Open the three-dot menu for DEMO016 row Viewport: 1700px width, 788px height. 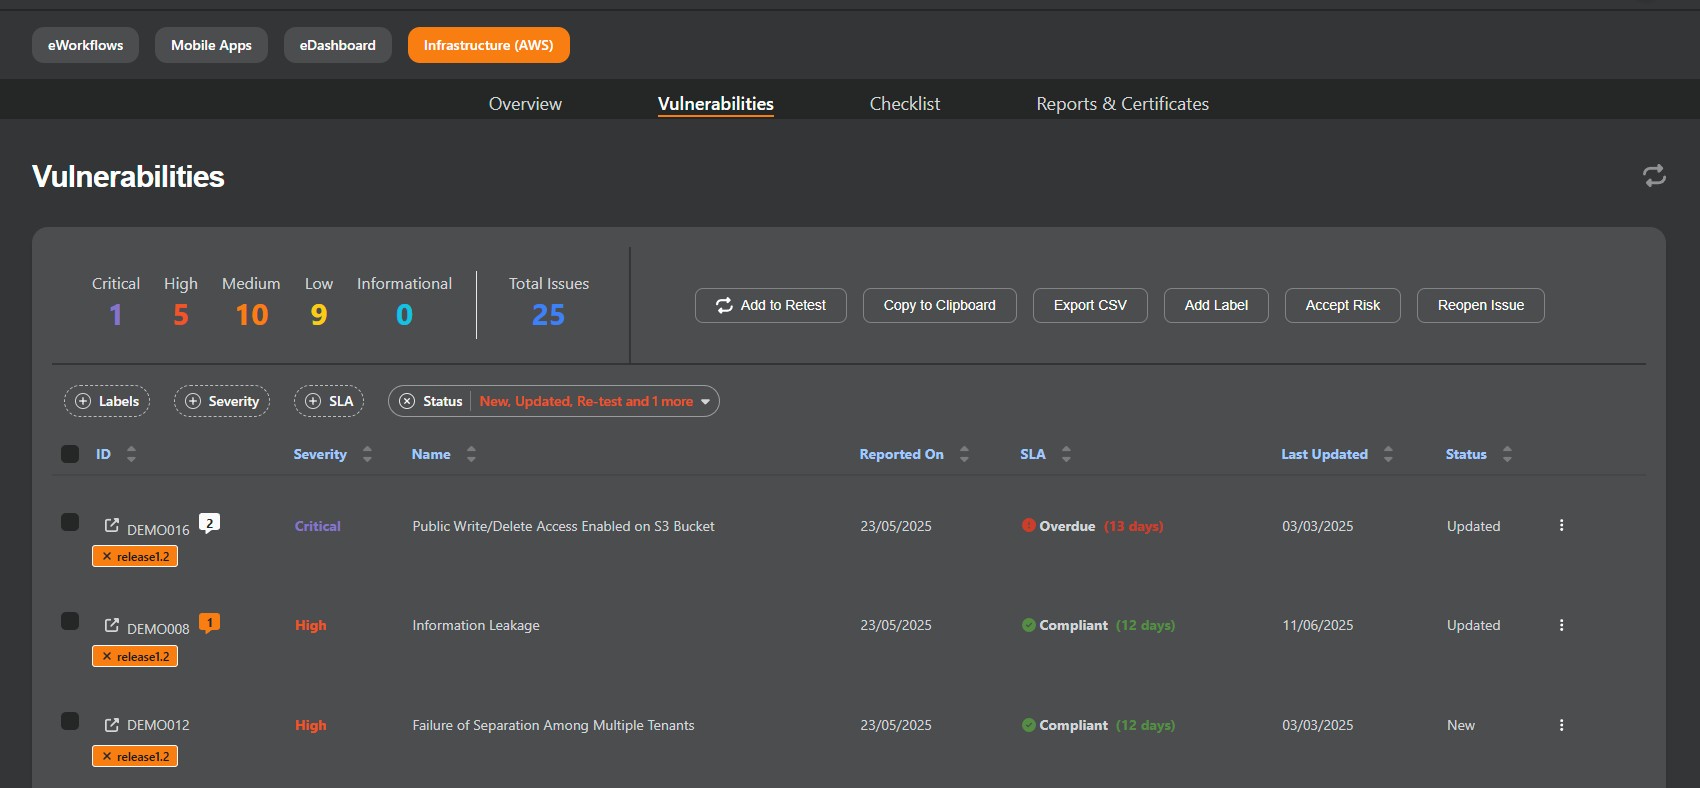coord(1561,526)
